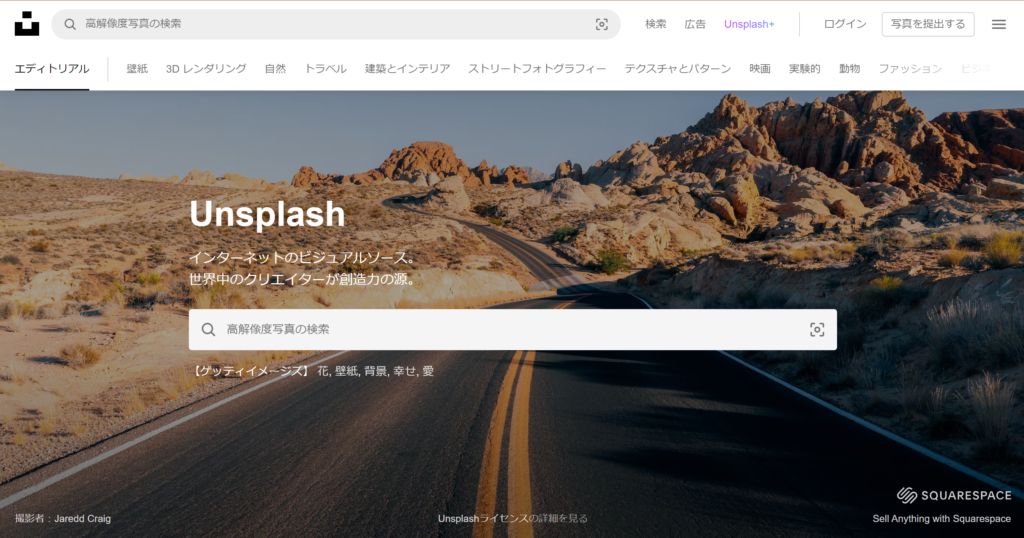Image resolution: width=1024 pixels, height=538 pixels.
Task: Open the 3D レンダリング category
Action: click(x=206, y=69)
